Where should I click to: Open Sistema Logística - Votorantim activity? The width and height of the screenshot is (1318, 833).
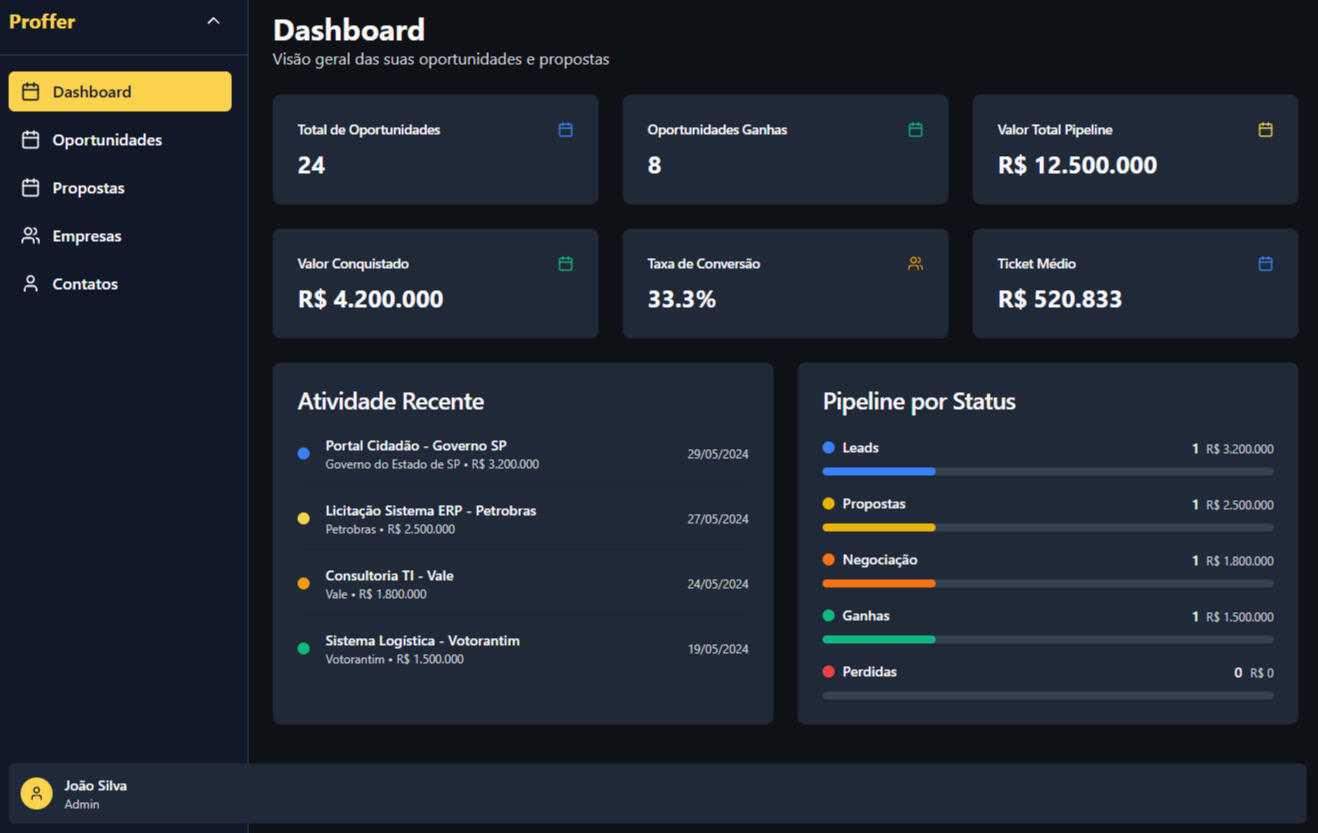422,641
